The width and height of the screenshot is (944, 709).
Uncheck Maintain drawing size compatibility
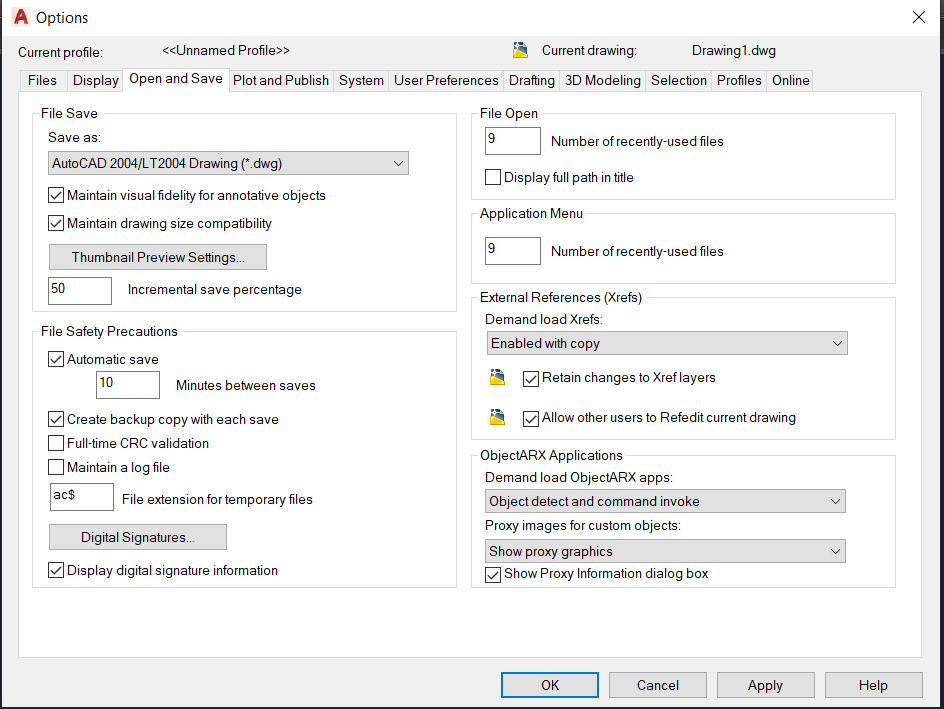56,223
